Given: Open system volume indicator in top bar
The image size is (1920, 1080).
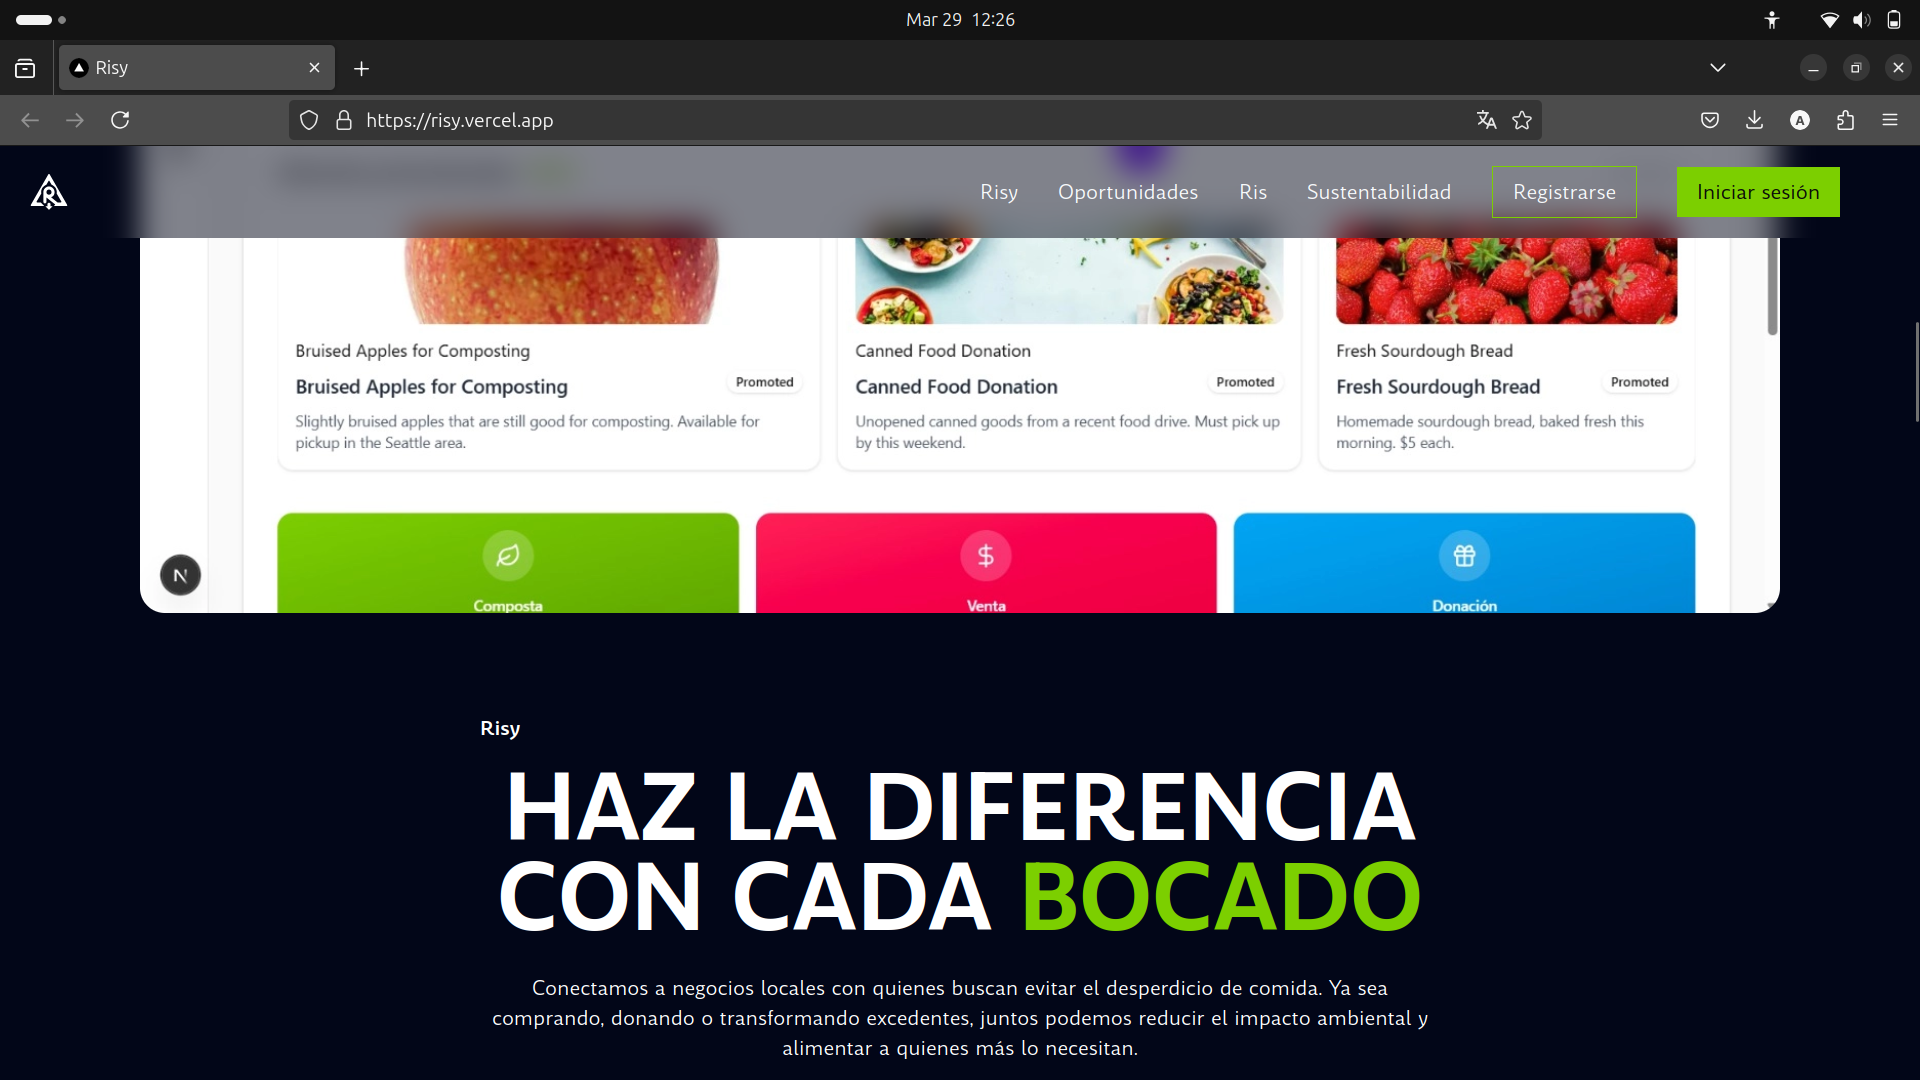Looking at the screenshot, I should point(1861,20).
